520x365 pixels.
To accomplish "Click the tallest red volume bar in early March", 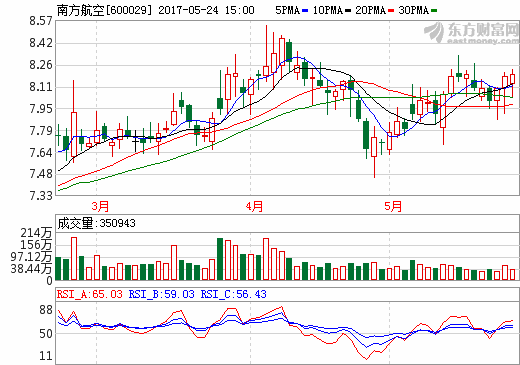I will click(74, 259).
